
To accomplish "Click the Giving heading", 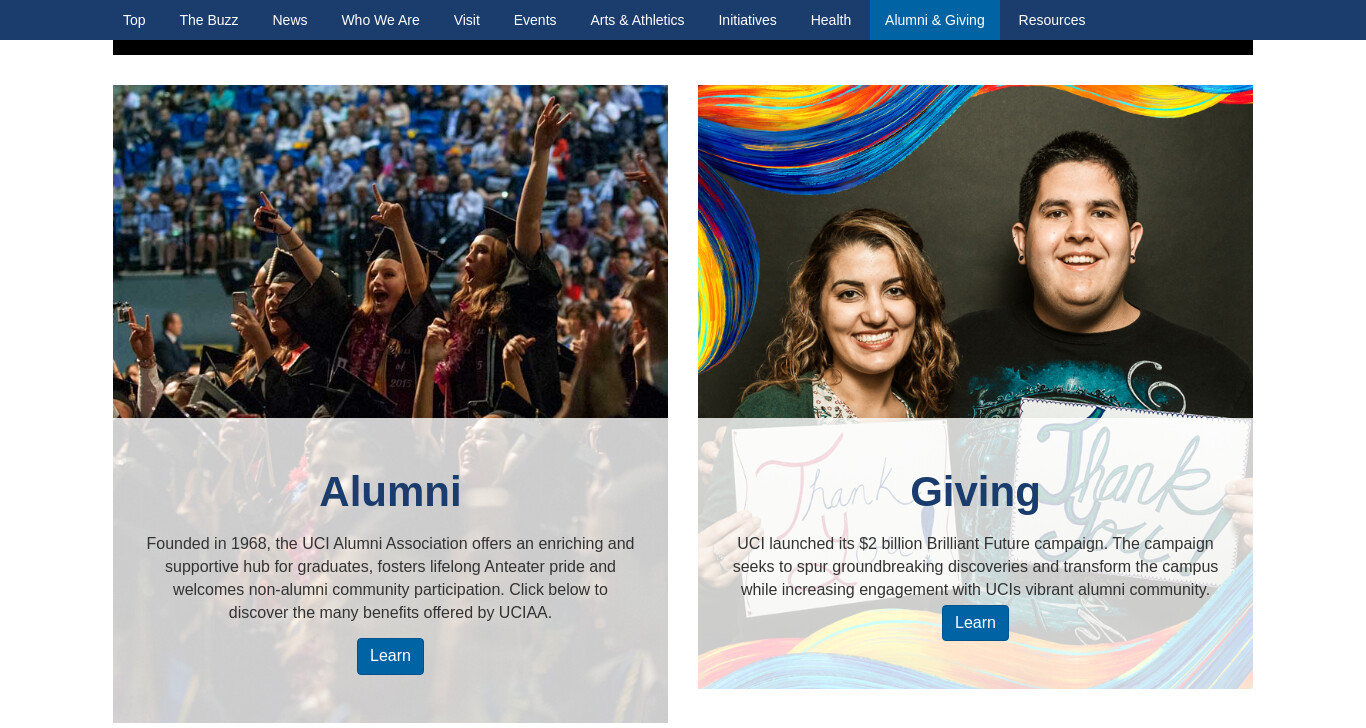I will click(x=975, y=491).
